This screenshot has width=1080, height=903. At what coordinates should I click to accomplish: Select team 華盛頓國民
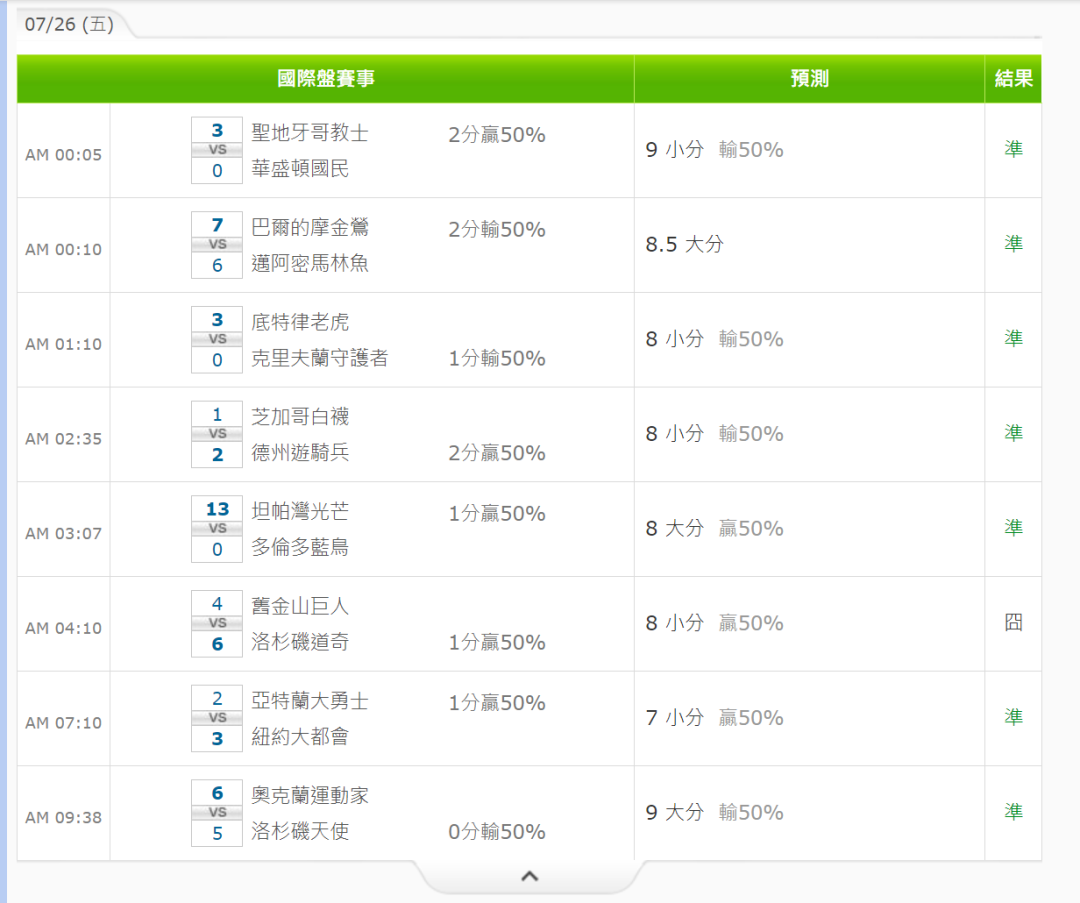coord(300,169)
